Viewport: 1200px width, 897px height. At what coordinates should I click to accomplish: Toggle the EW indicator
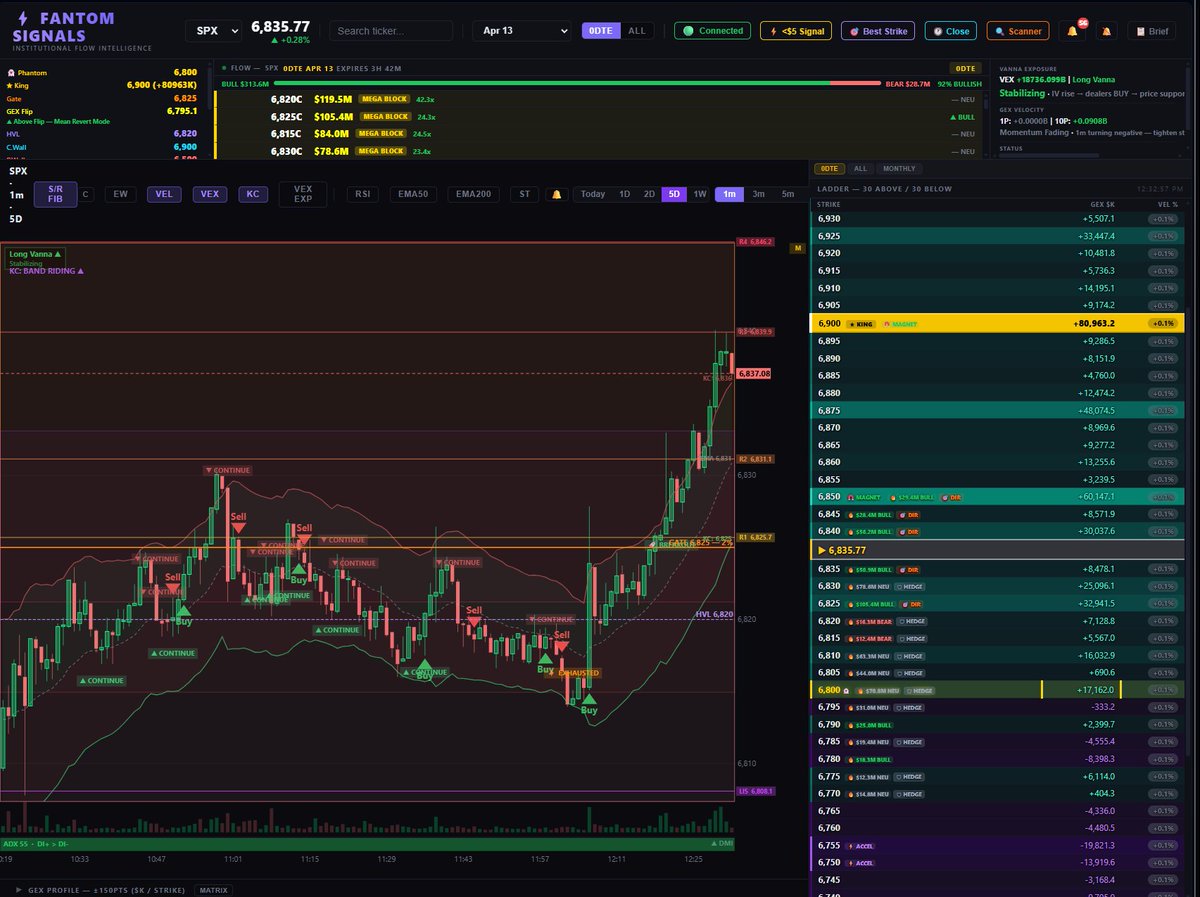pos(120,194)
